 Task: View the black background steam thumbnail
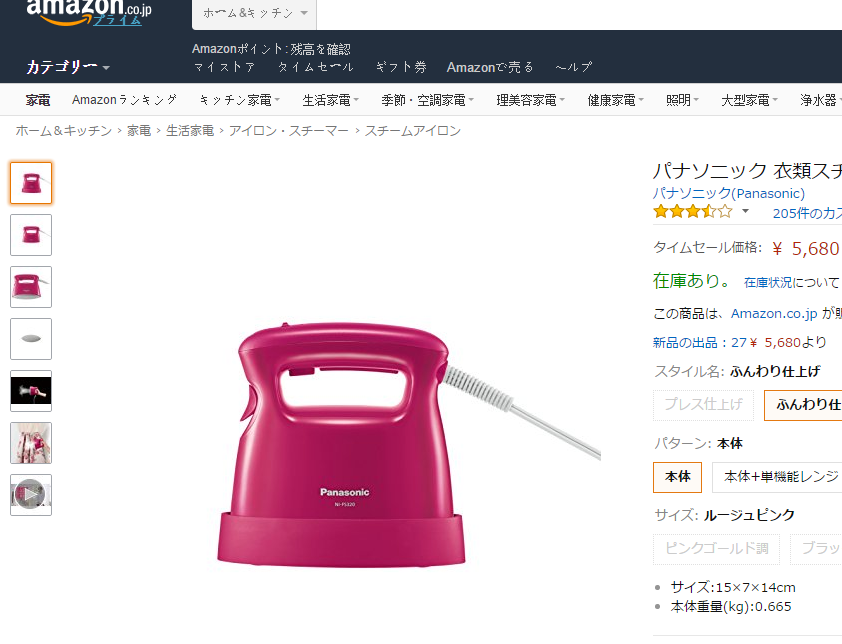tap(31, 391)
